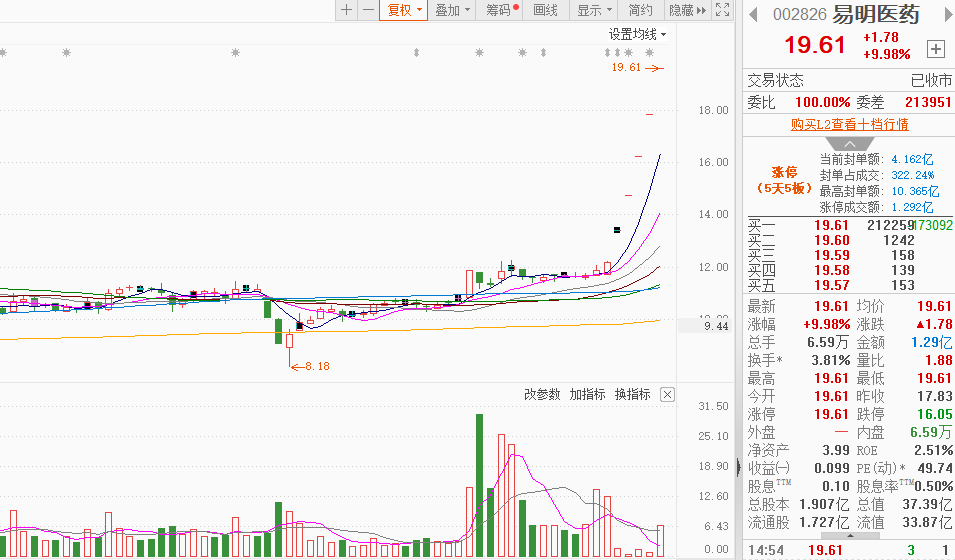Image resolution: width=955 pixels, height=560 pixels.
Task: Click 总手 value 6.59万
Action: tap(828, 342)
